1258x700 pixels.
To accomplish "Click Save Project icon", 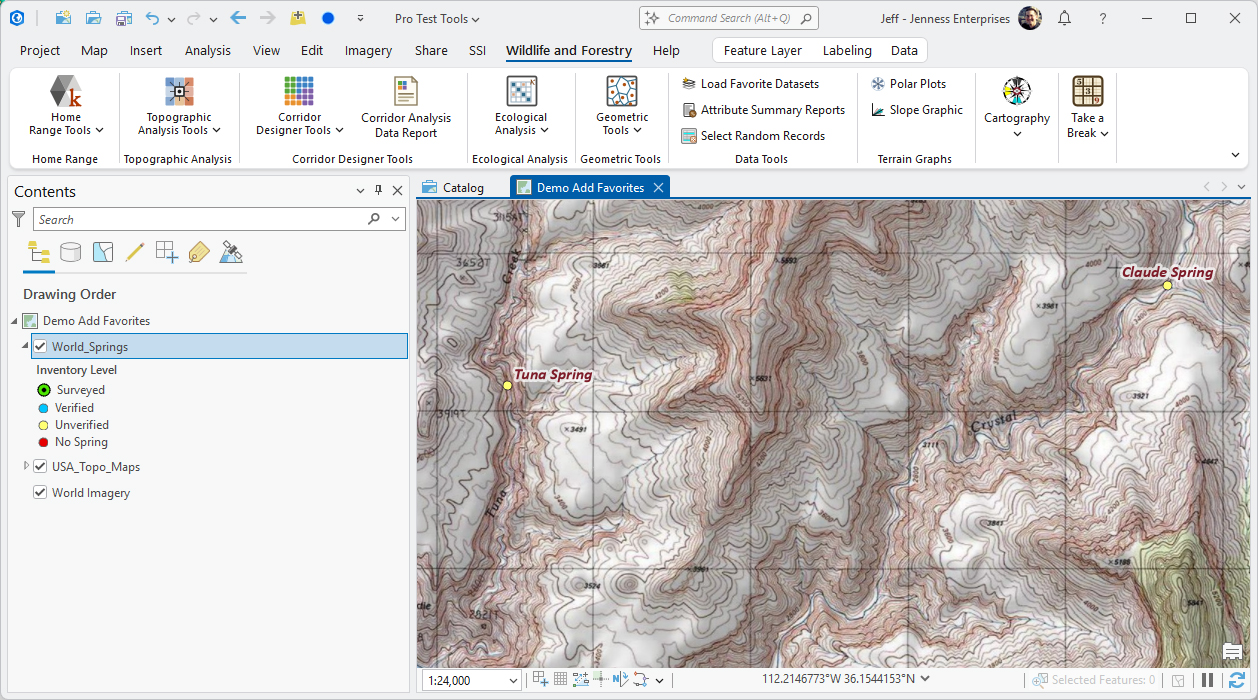I will click(x=123, y=18).
